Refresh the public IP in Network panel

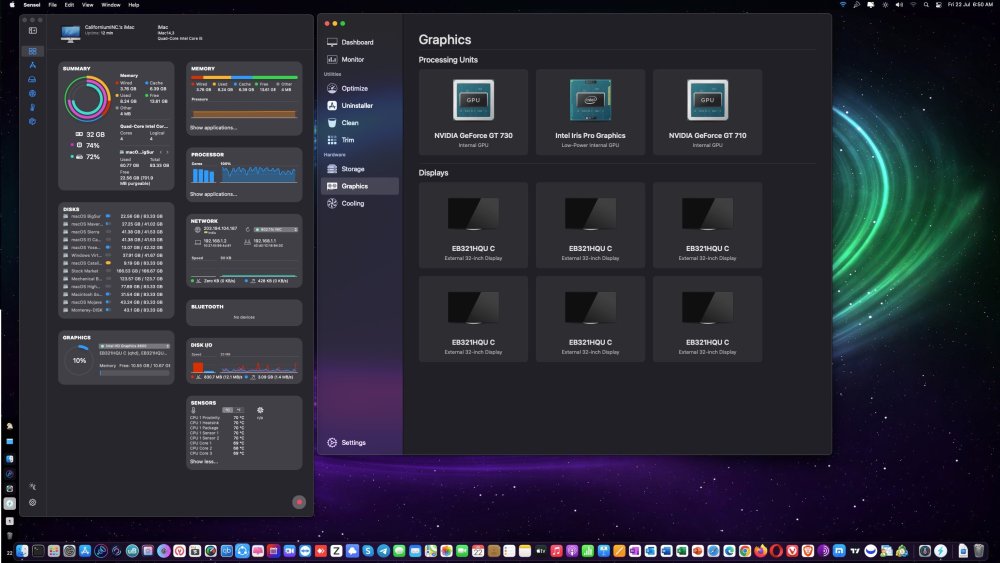tap(247, 230)
